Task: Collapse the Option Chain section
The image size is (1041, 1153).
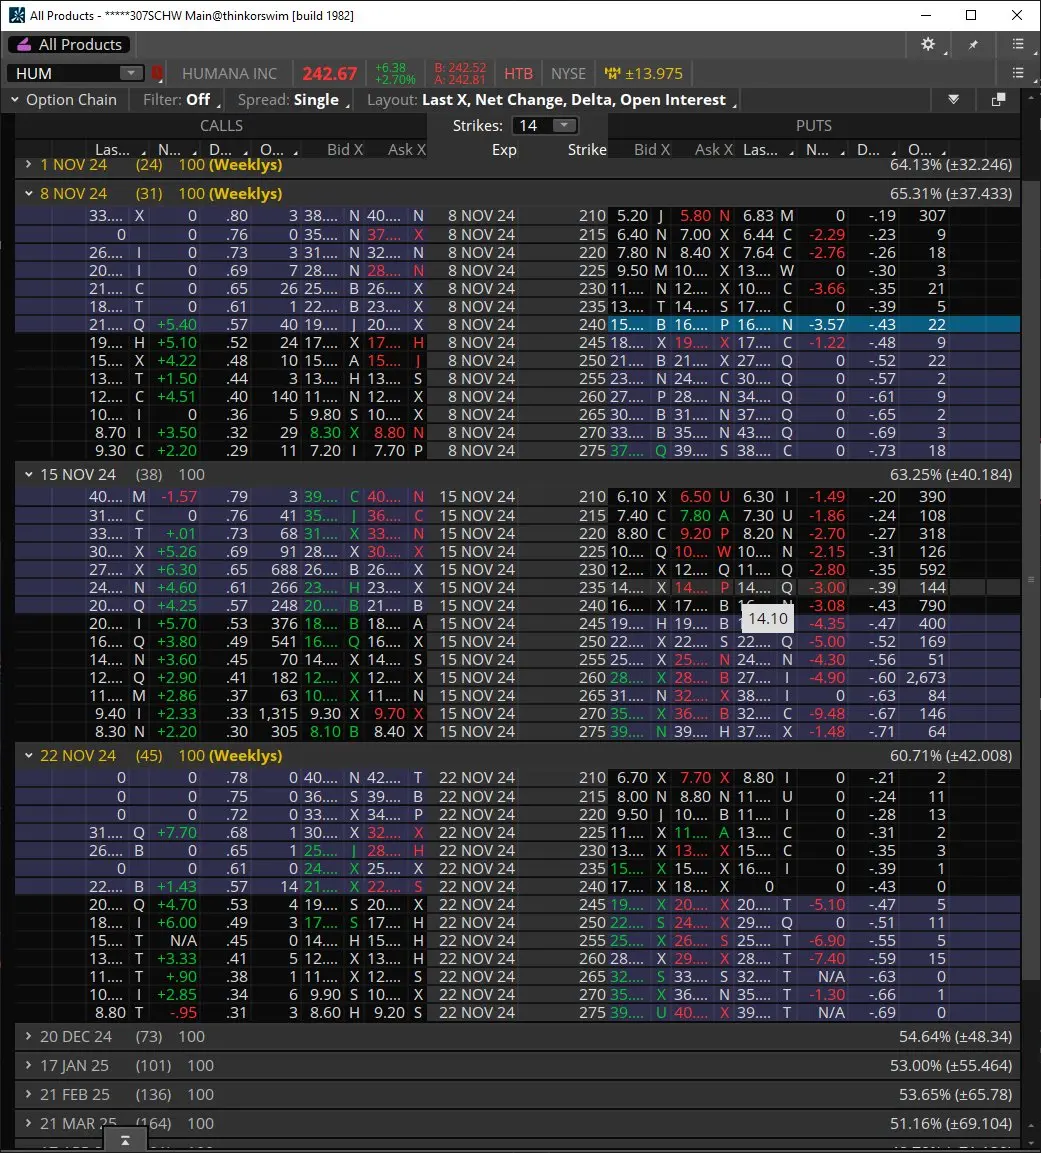Action: tap(15, 99)
